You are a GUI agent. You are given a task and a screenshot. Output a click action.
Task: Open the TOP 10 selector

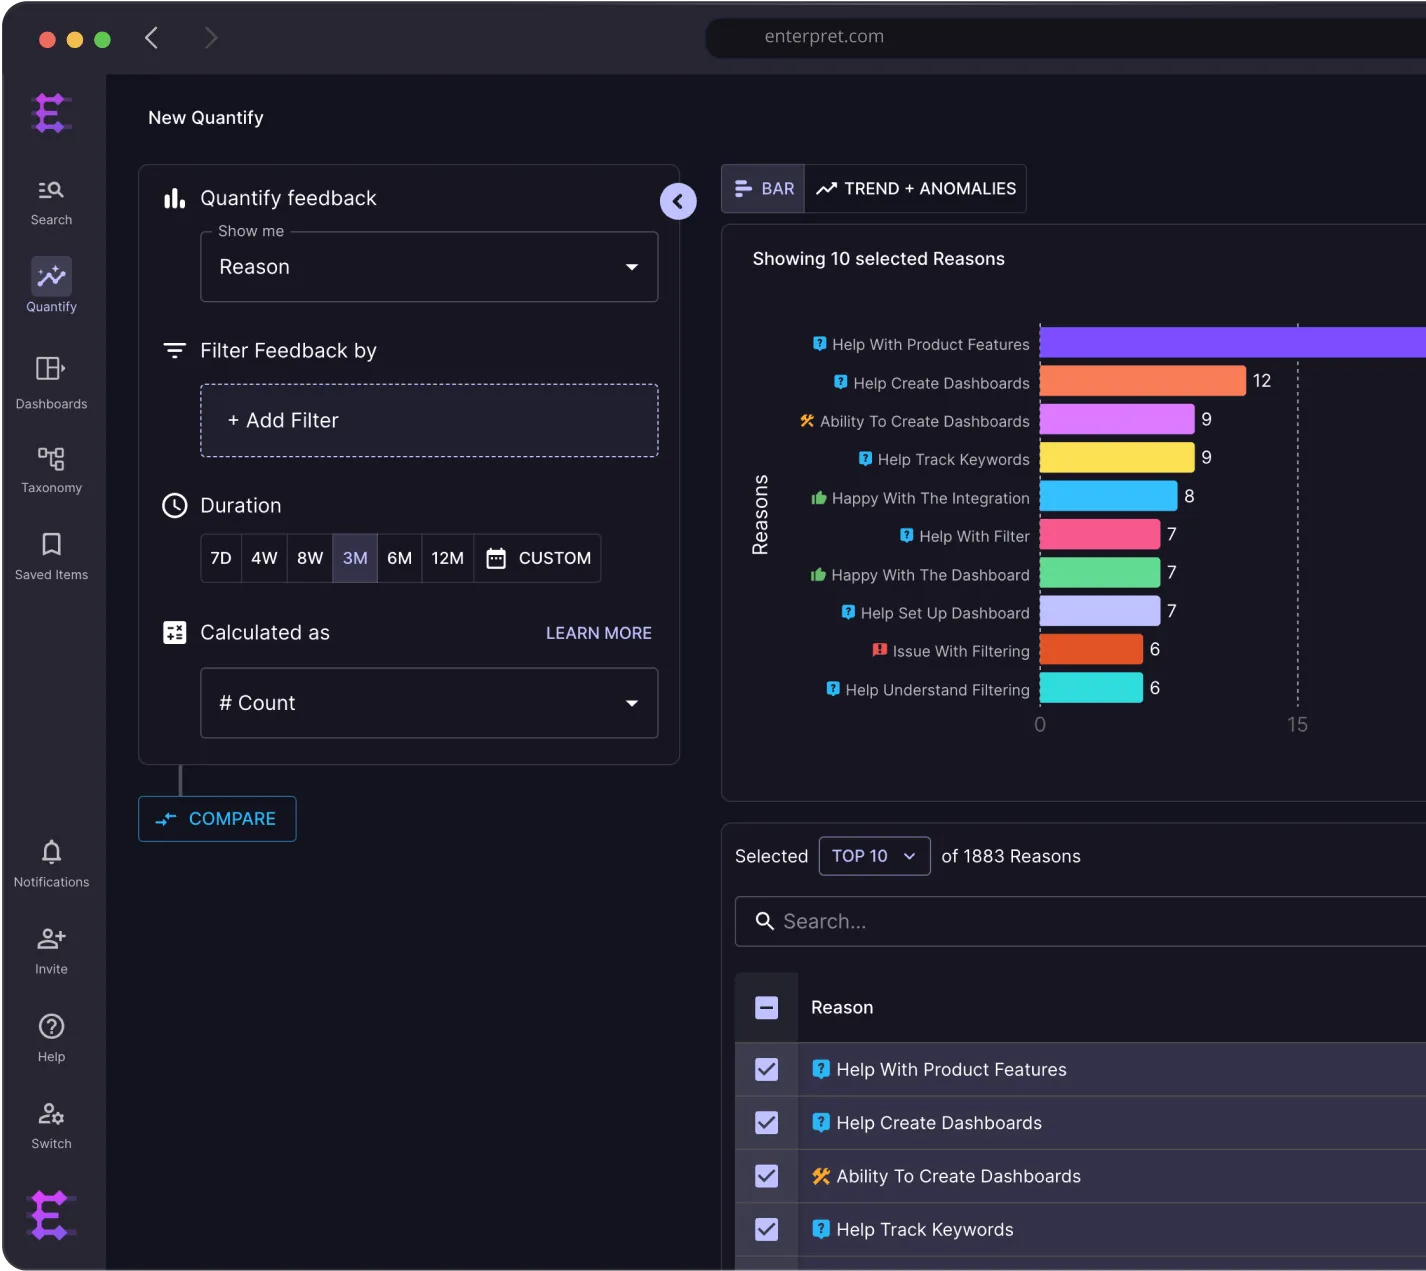click(x=874, y=856)
